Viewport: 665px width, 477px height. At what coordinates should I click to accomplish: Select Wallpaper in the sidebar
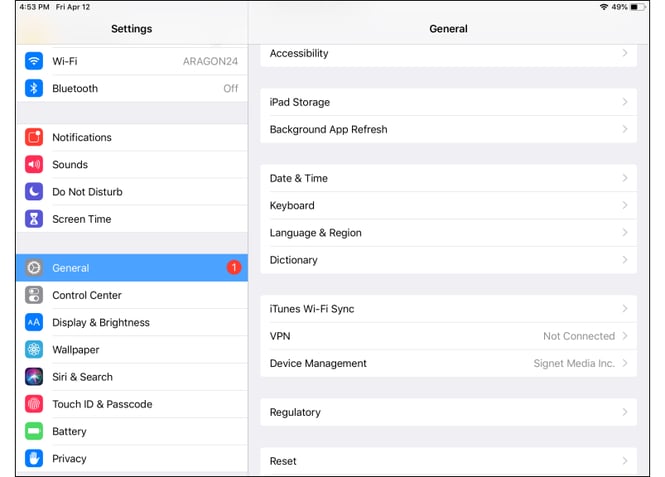pyautogui.click(x=76, y=350)
